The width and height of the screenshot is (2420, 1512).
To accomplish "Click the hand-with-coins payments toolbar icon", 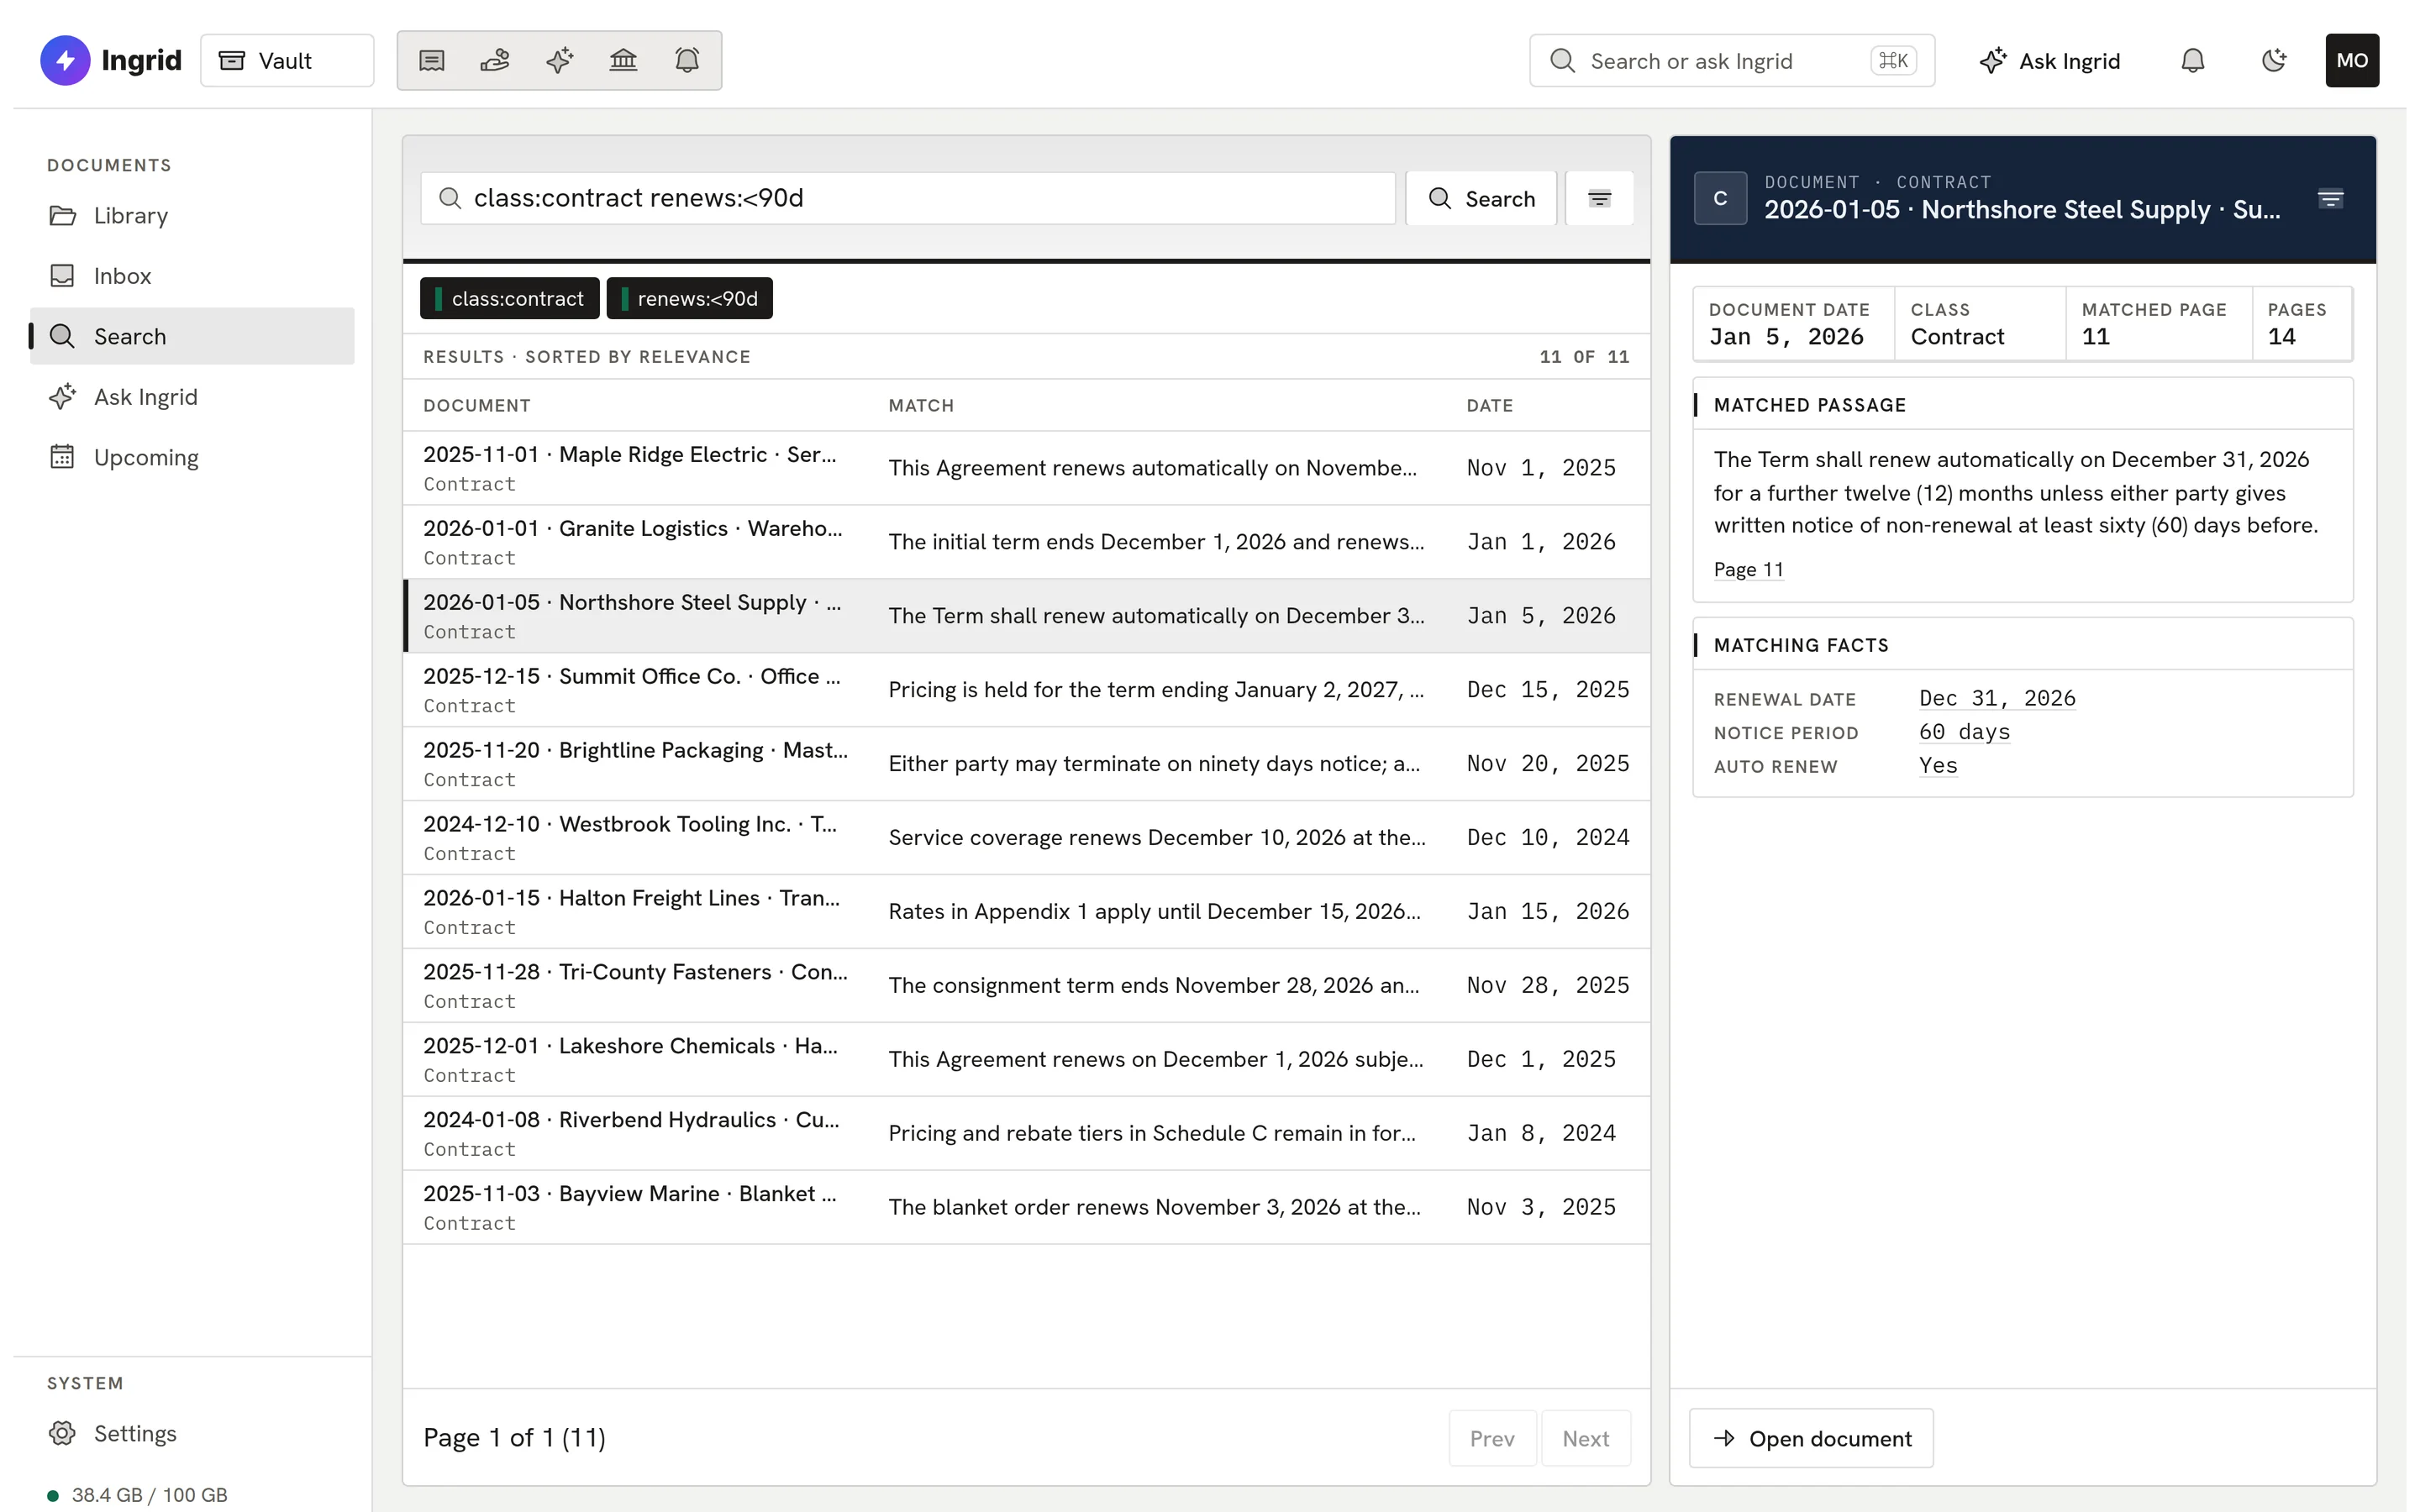I will 495,61.
